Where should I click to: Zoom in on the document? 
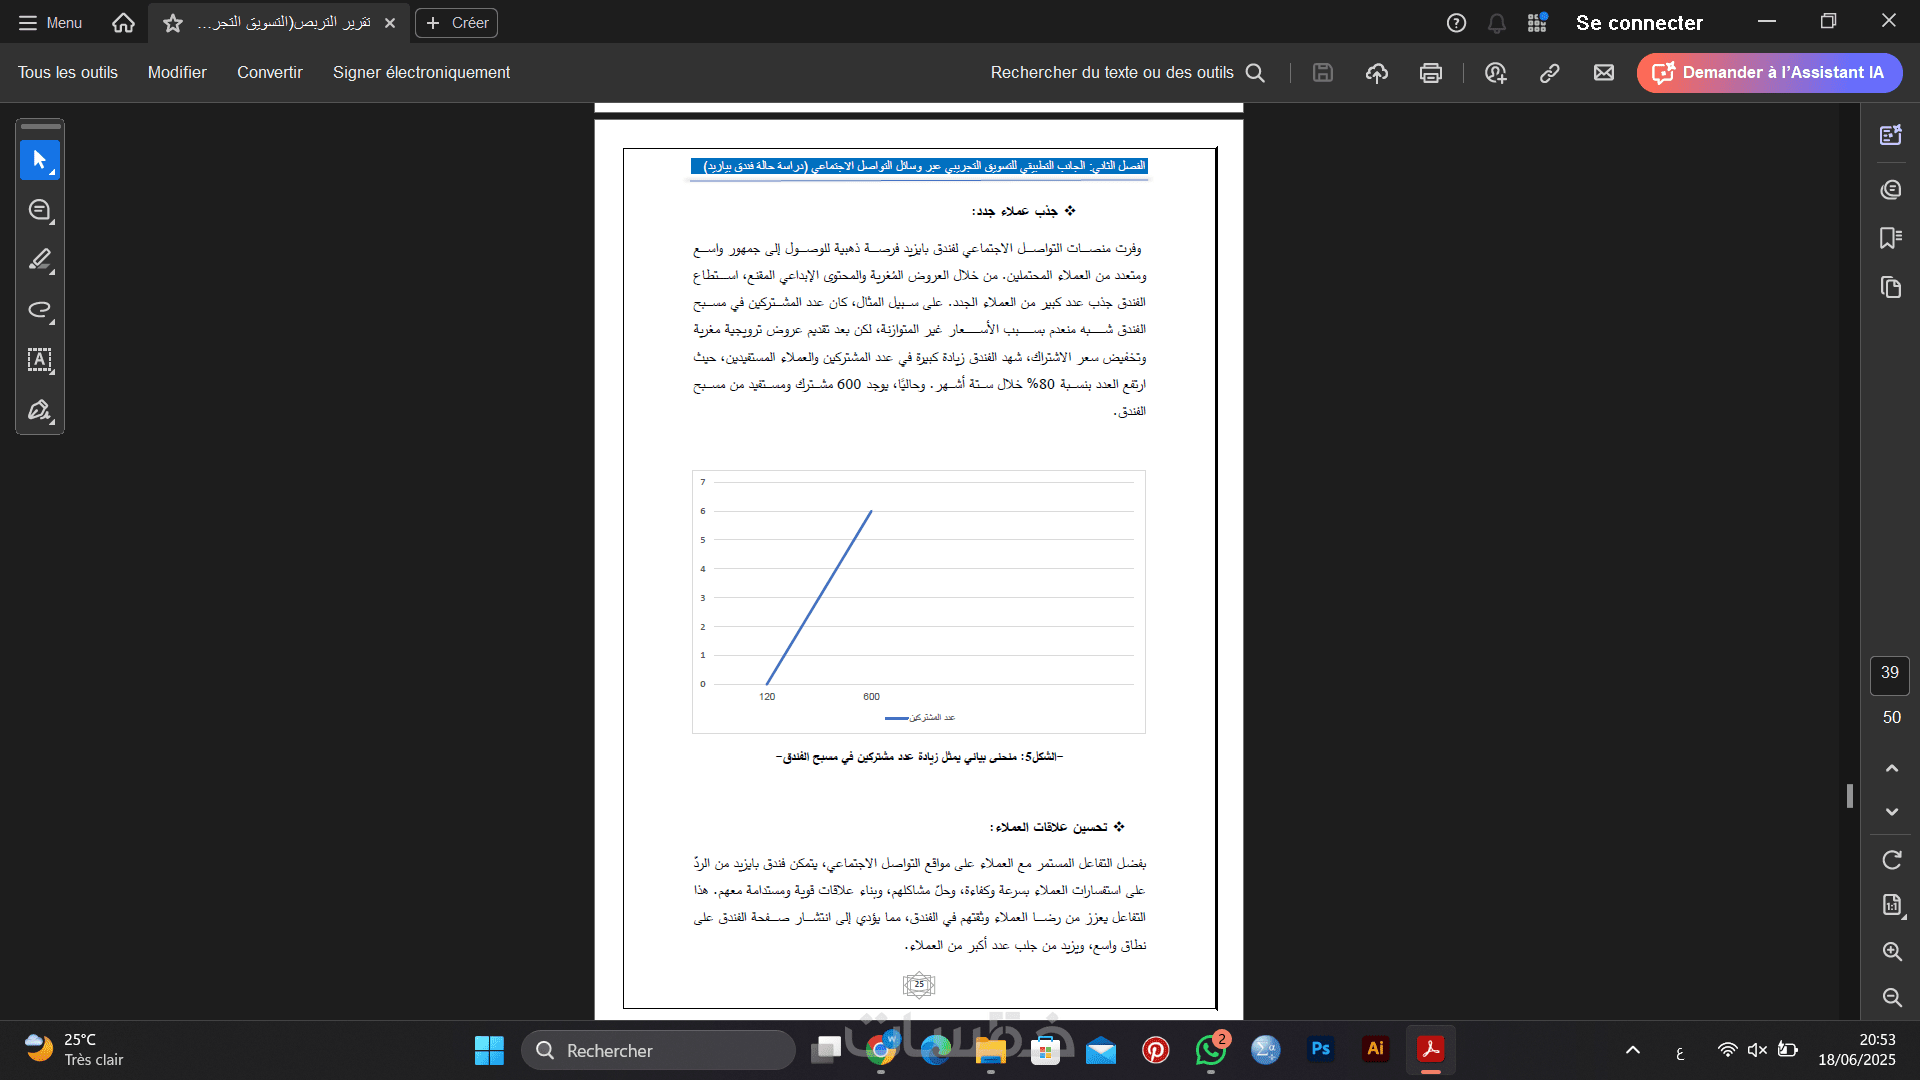[x=1891, y=951]
